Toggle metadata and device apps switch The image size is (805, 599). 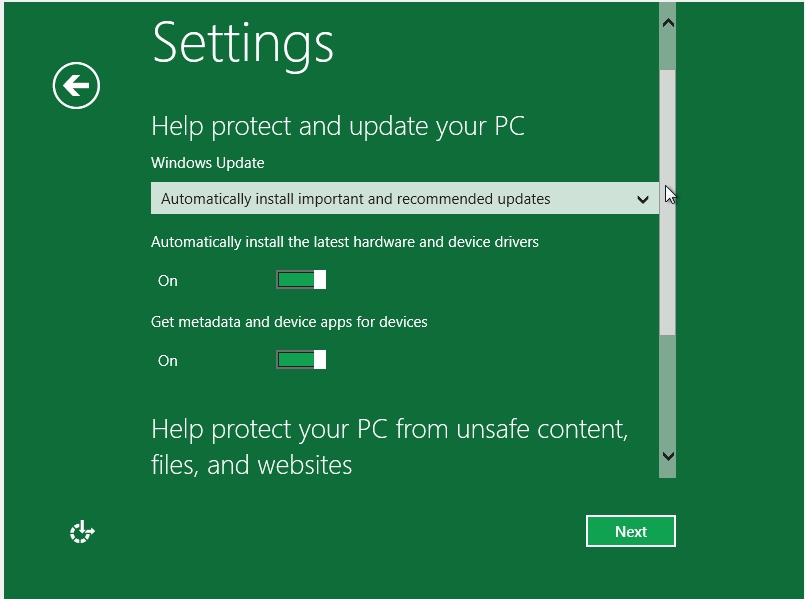(x=301, y=360)
